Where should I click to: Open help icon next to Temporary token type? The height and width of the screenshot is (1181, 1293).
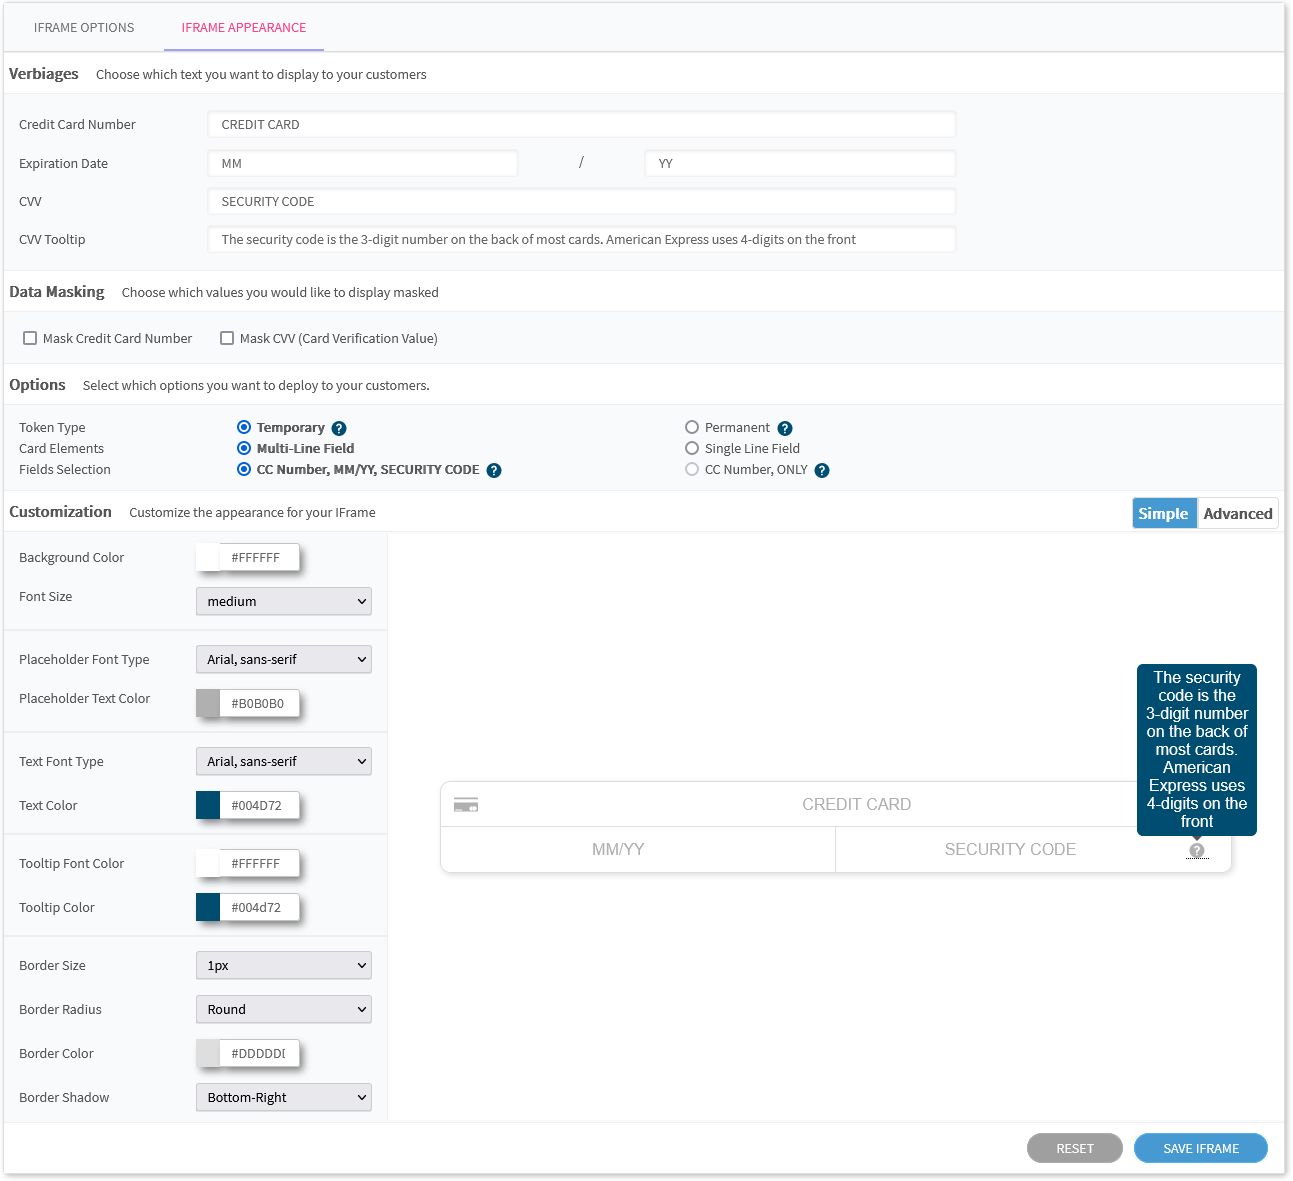tap(339, 427)
